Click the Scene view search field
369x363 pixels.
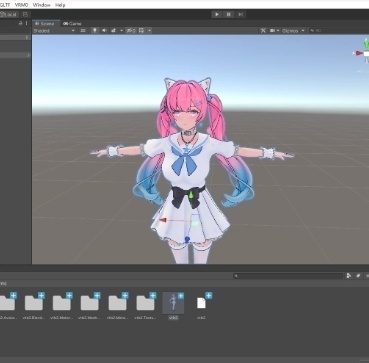(x=338, y=31)
